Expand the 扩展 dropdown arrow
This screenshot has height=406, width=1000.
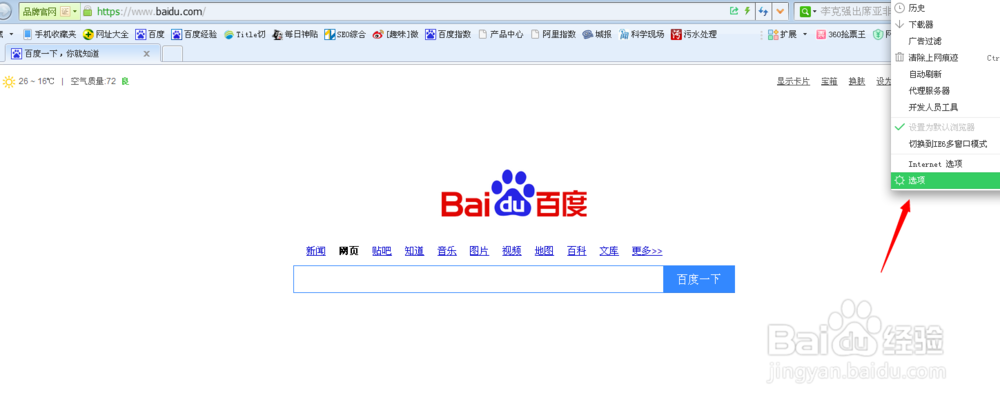click(x=804, y=34)
